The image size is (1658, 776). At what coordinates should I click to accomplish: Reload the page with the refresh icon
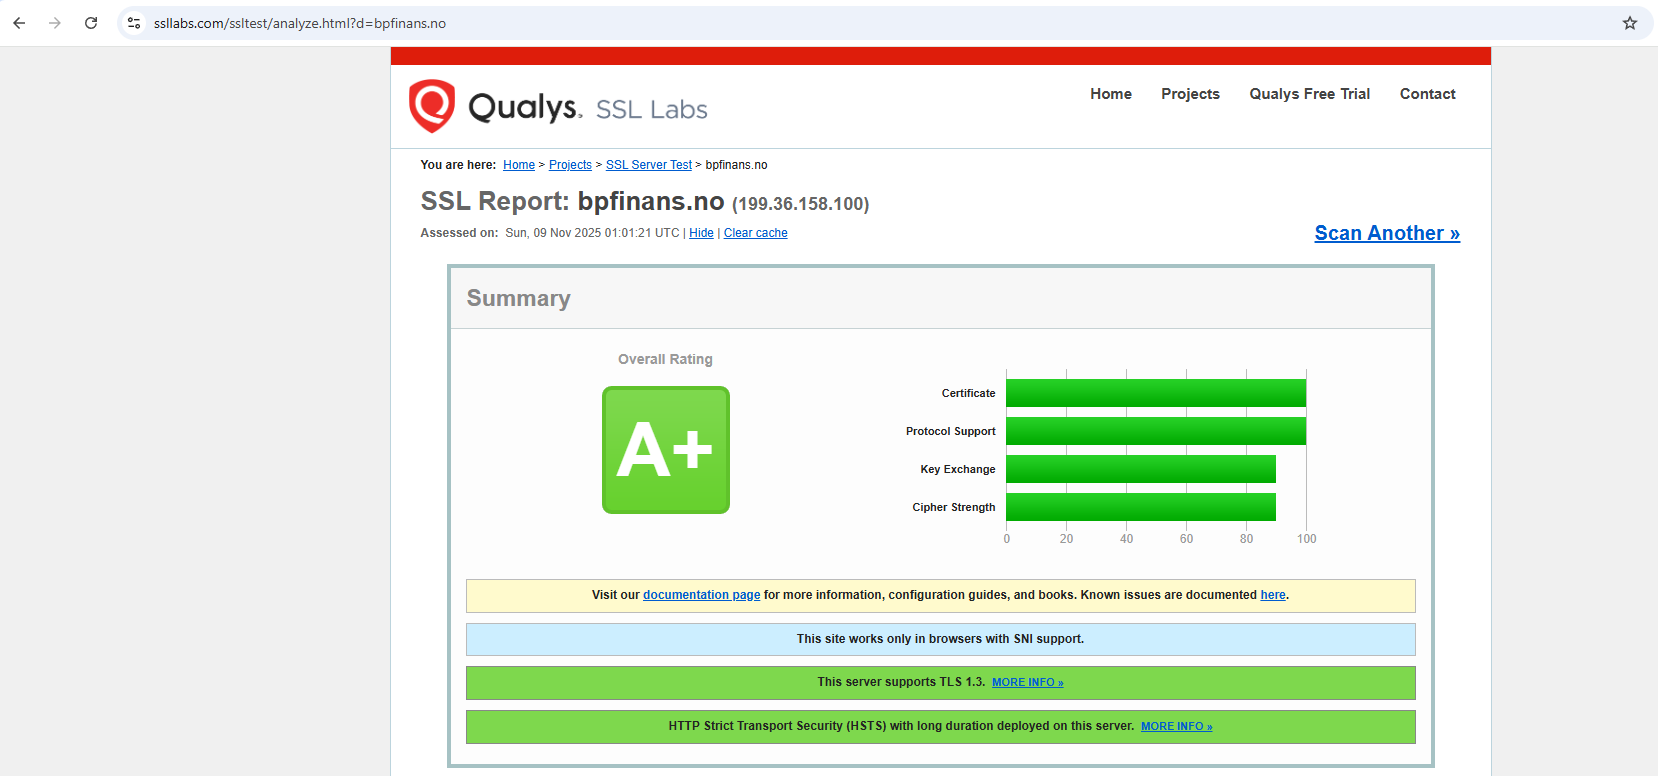point(91,23)
